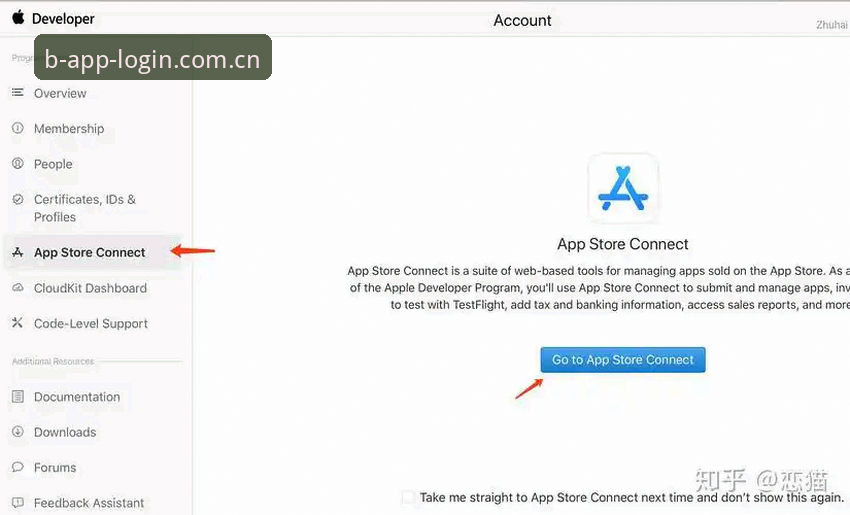Open the Membership sidebar item

69,128
